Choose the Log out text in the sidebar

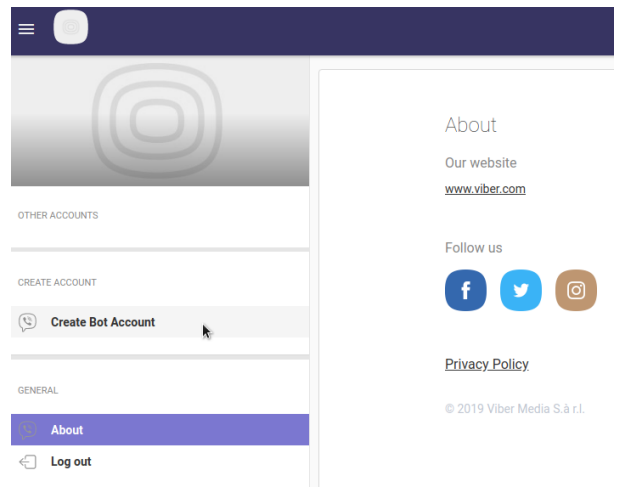(x=71, y=462)
